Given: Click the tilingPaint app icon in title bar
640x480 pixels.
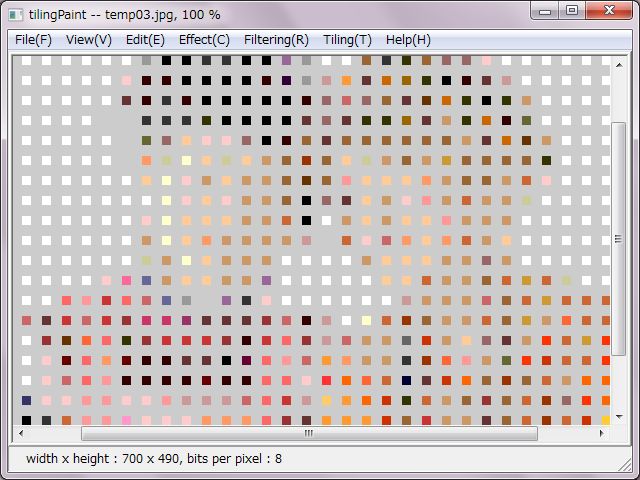Looking at the screenshot, I should click(x=16, y=15).
